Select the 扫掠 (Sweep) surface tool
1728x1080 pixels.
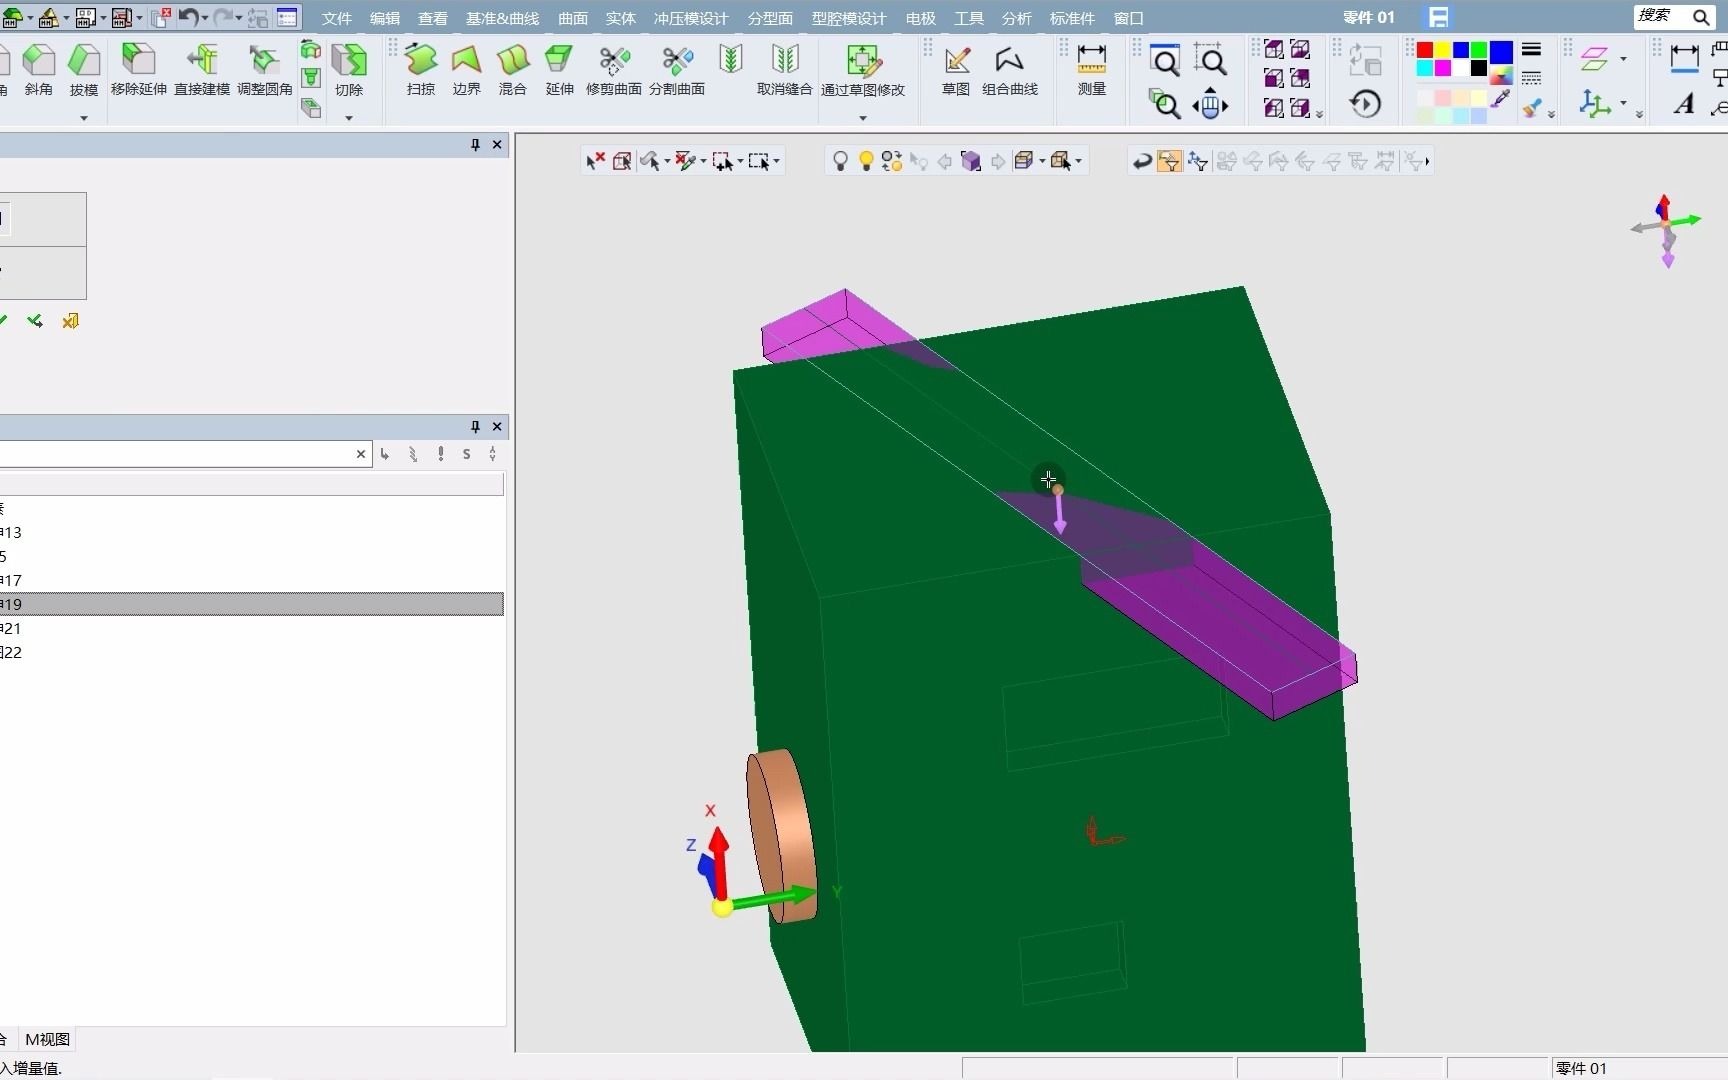tap(421, 70)
